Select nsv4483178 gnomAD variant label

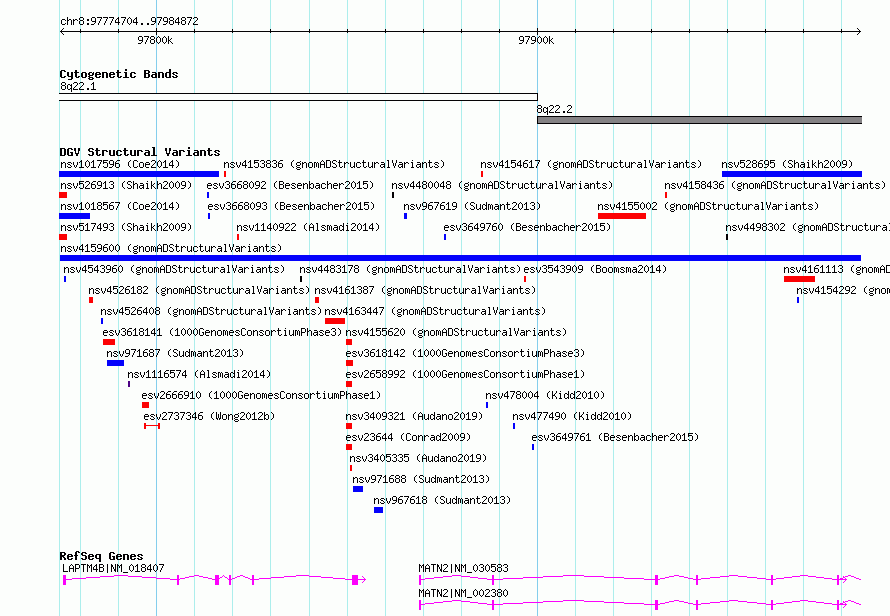click(410, 269)
